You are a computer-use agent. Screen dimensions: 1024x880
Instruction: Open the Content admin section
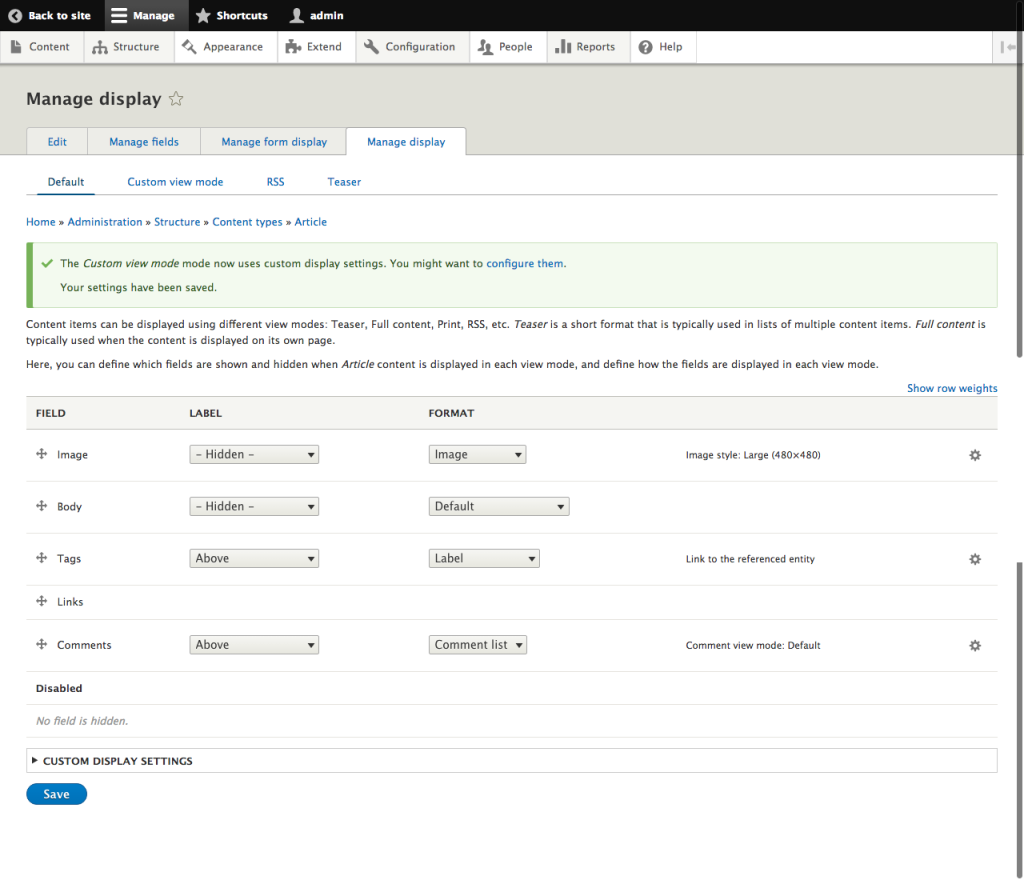41,47
